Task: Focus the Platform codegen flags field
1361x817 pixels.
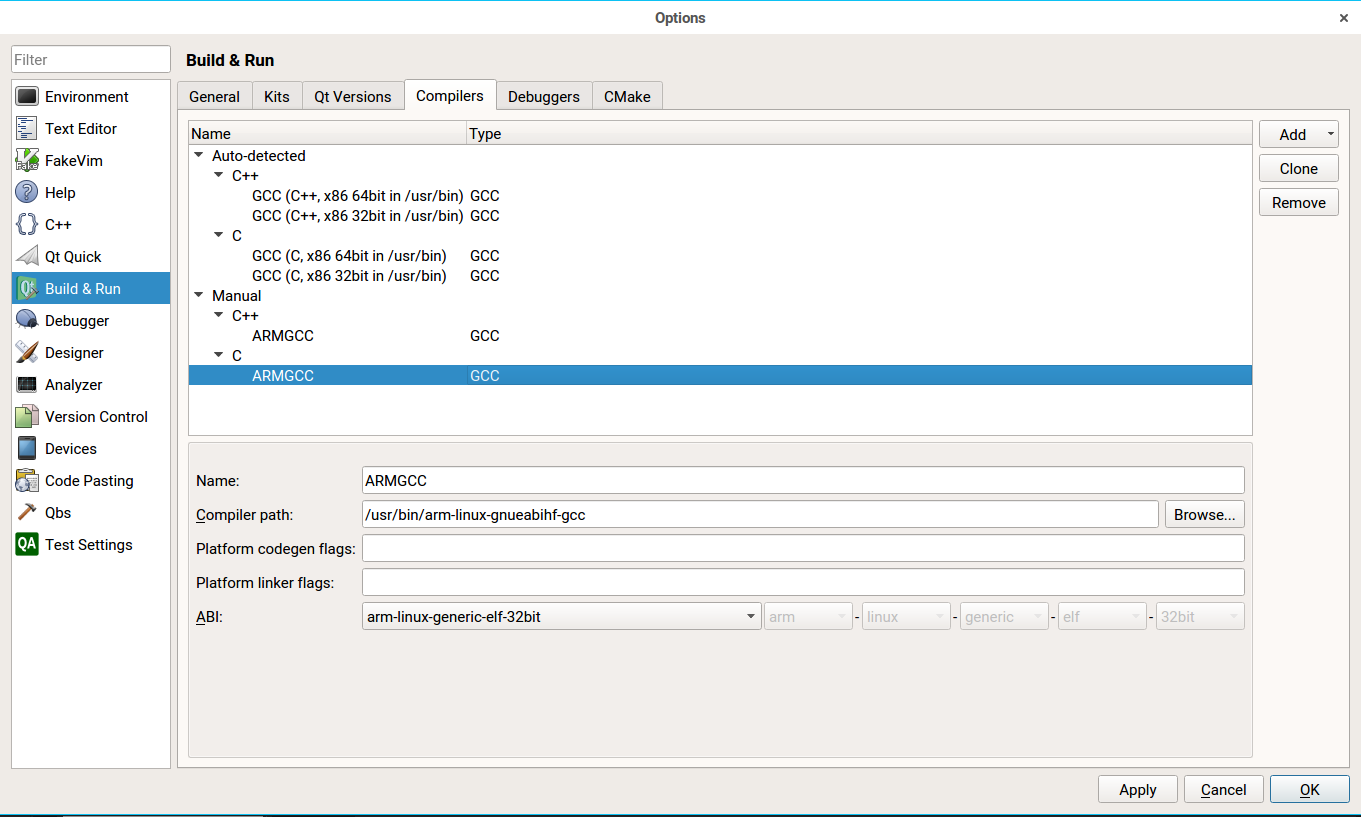Action: tap(803, 549)
